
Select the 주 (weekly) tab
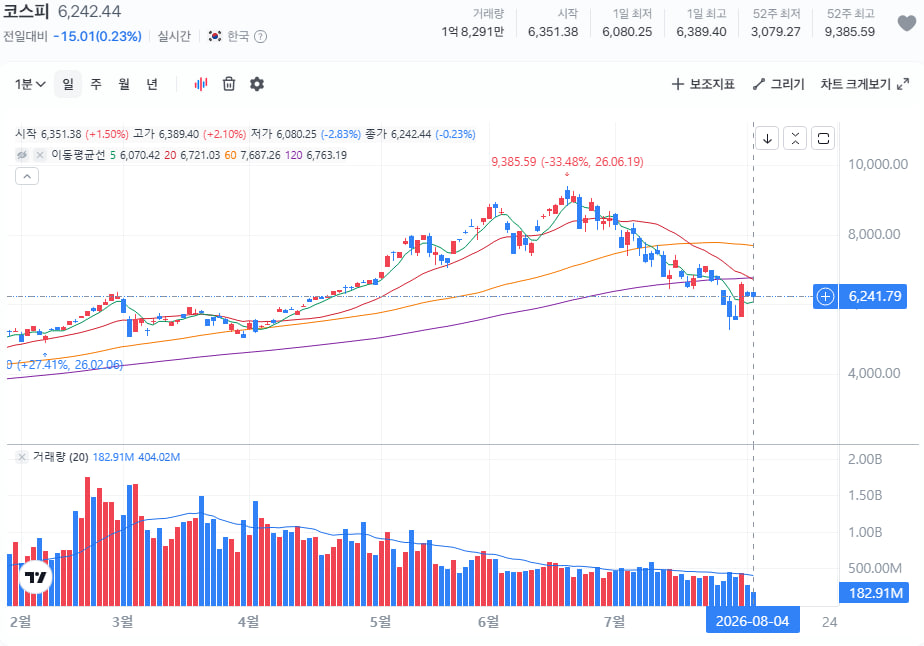click(96, 84)
